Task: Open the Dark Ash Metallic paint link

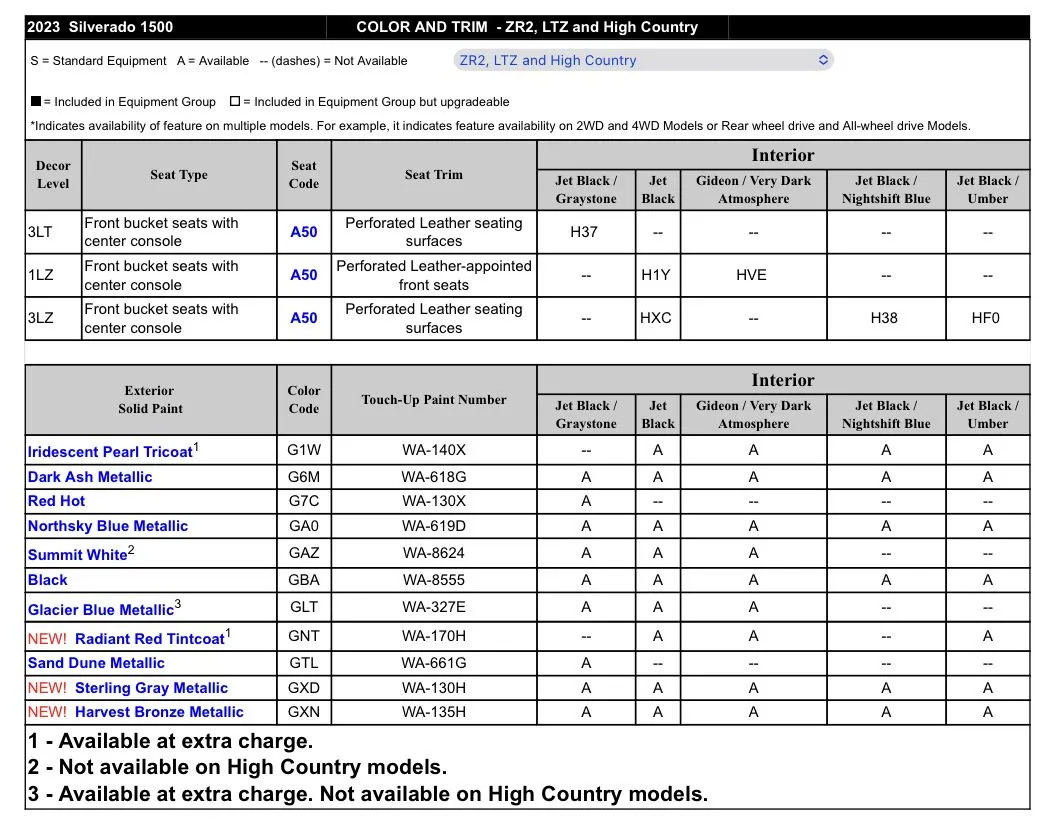Action: coord(90,477)
